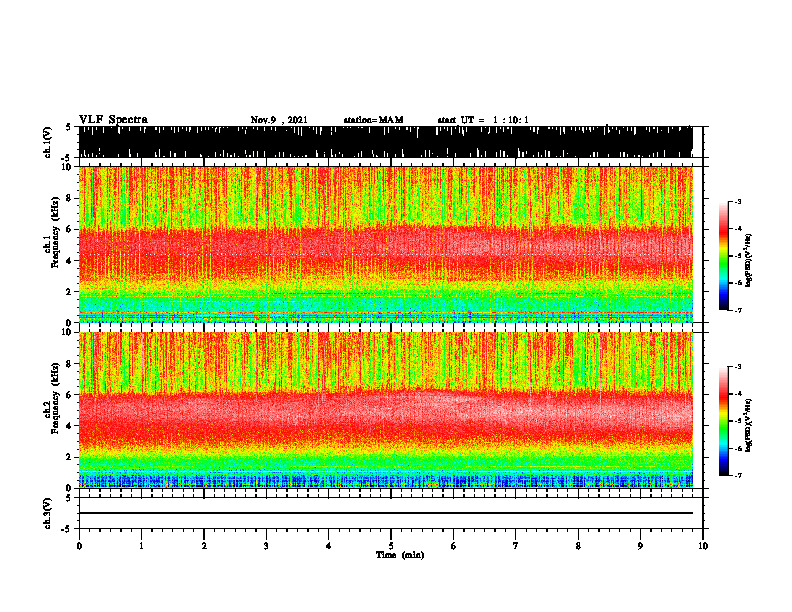Image resolution: width=792 pixels, height=612 pixels.
Task: Click the ch.3(V) axis label
Action: coord(48,513)
